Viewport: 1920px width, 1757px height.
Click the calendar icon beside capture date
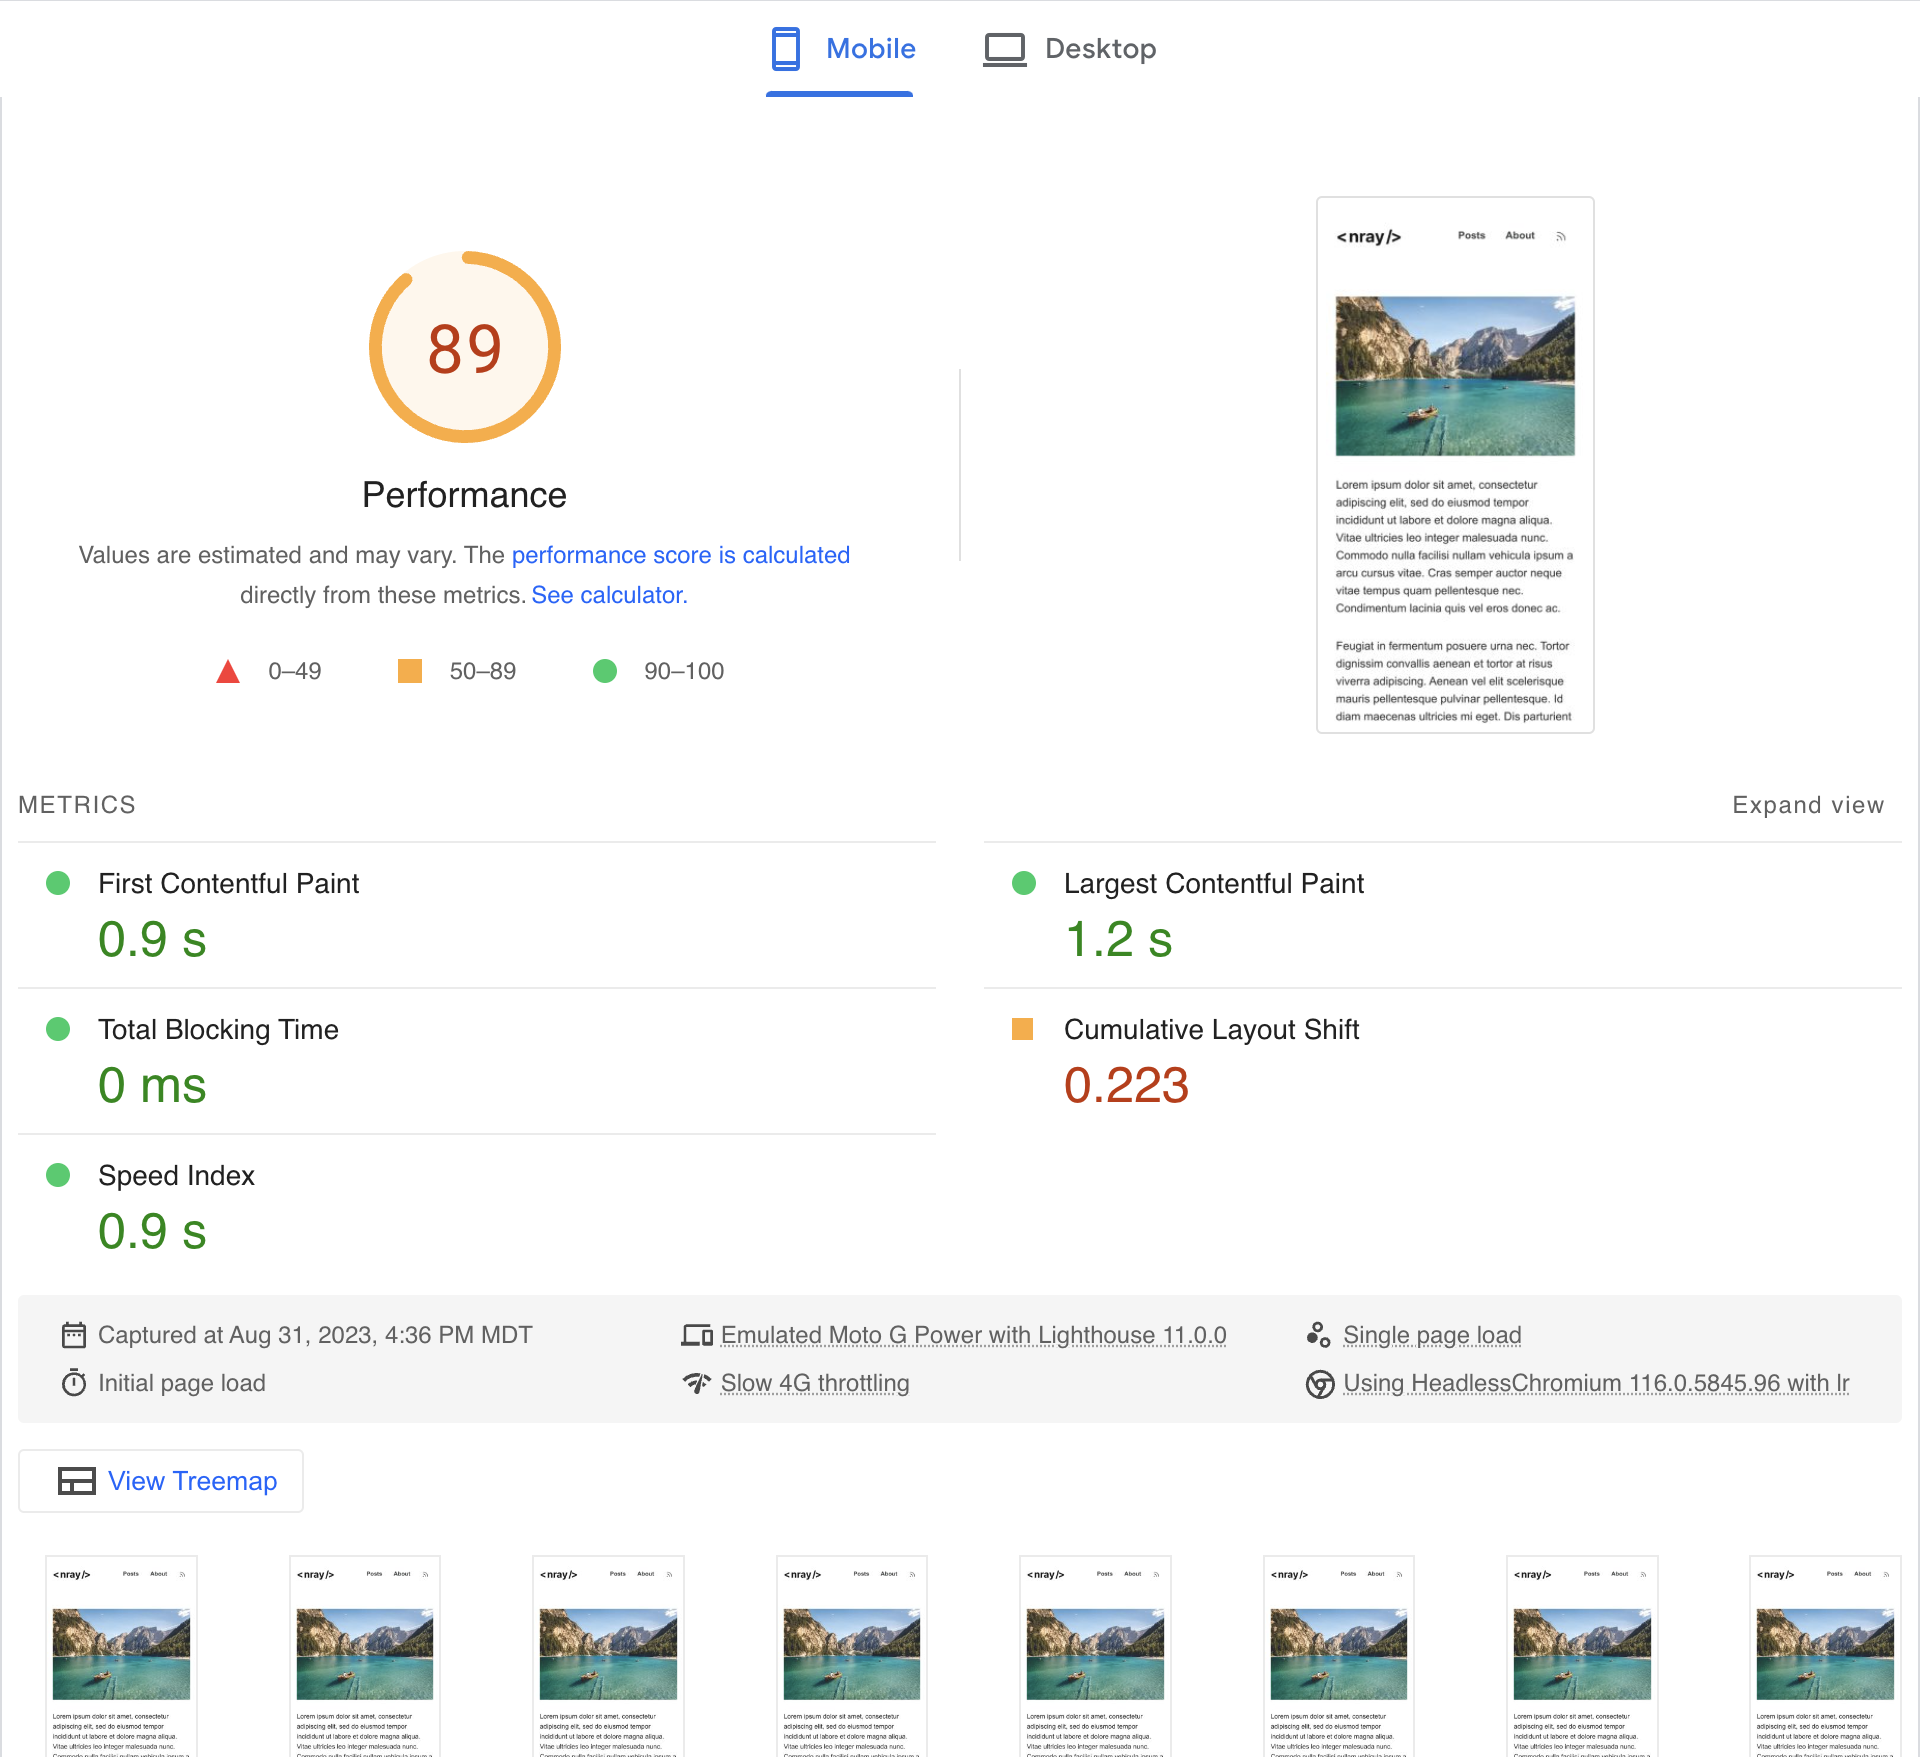pyautogui.click(x=74, y=1335)
